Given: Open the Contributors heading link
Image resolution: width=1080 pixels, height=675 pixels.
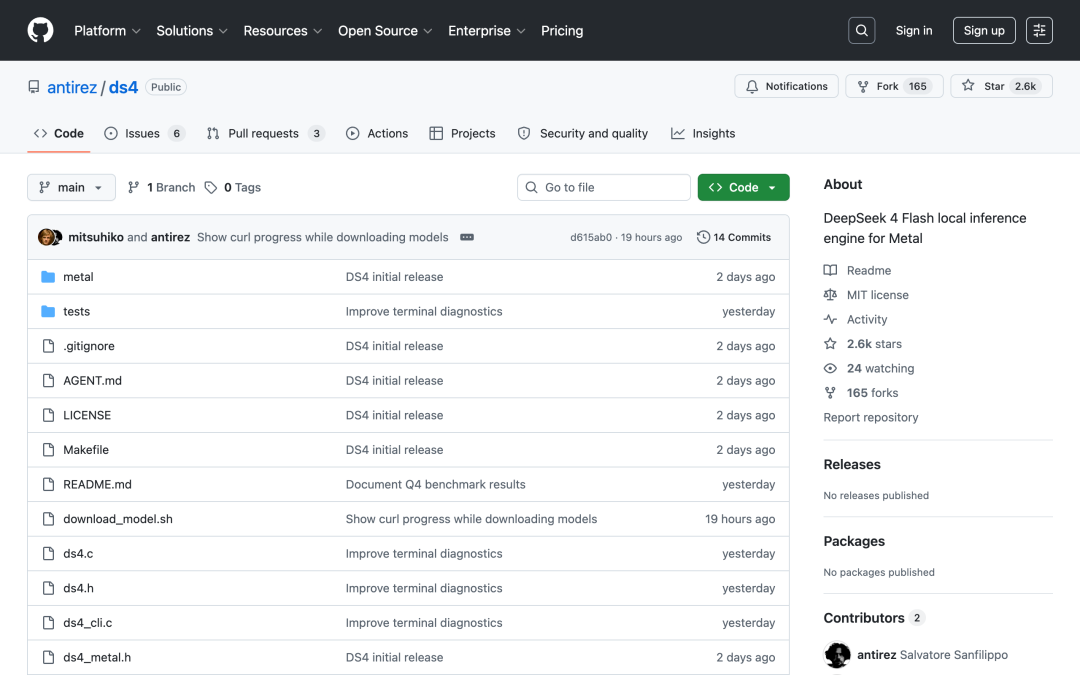Looking at the screenshot, I should coord(874,618).
